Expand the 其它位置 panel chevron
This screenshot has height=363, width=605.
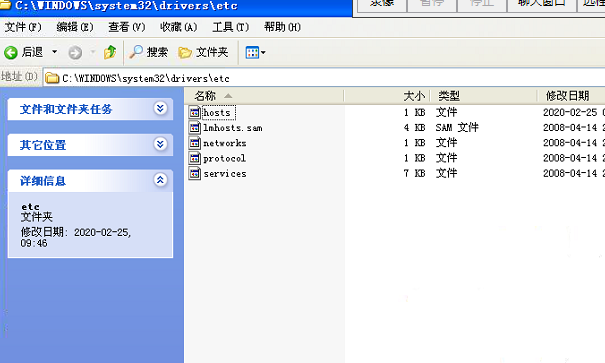(160, 144)
